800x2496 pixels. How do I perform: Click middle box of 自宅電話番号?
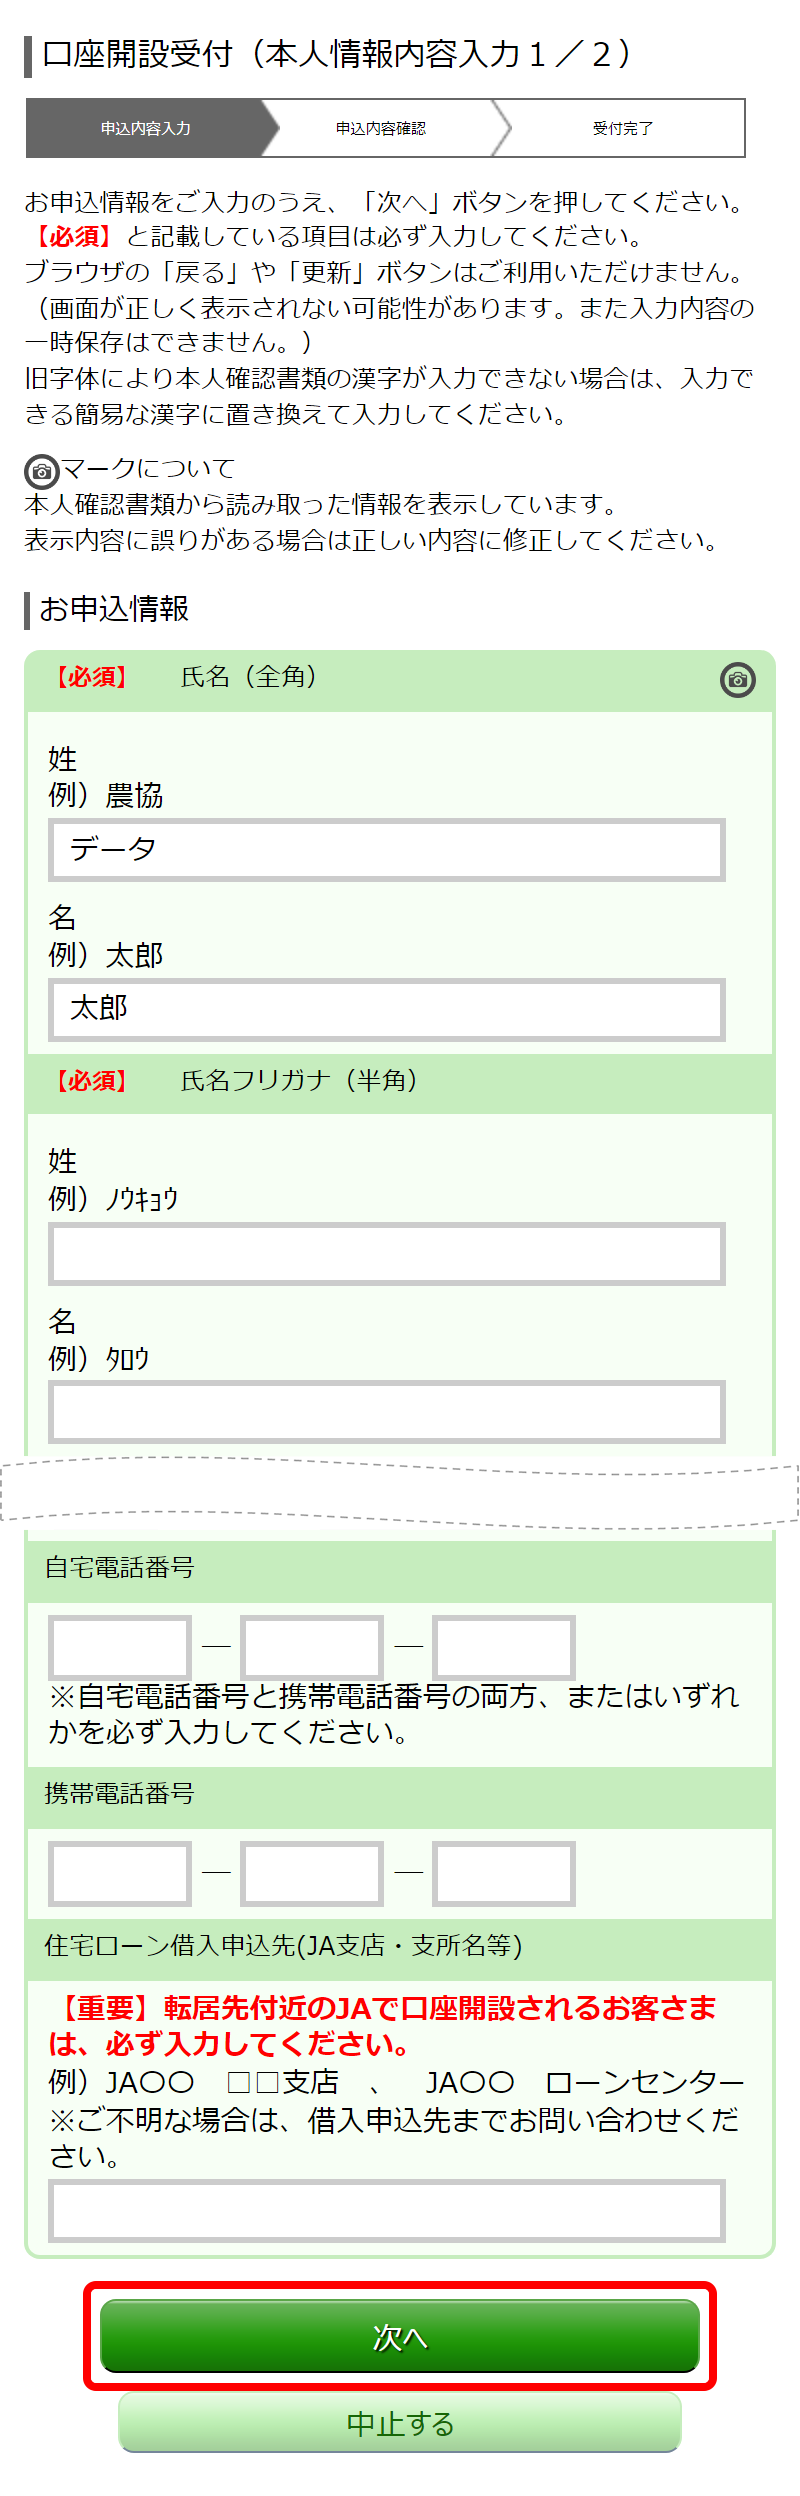pyautogui.click(x=312, y=1647)
